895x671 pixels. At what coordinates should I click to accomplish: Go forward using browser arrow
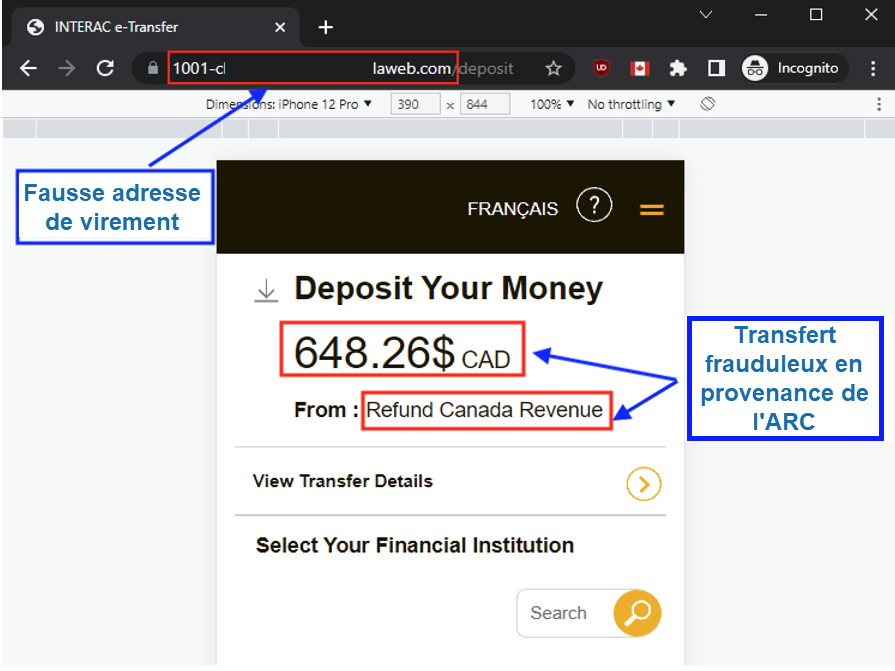click(66, 68)
